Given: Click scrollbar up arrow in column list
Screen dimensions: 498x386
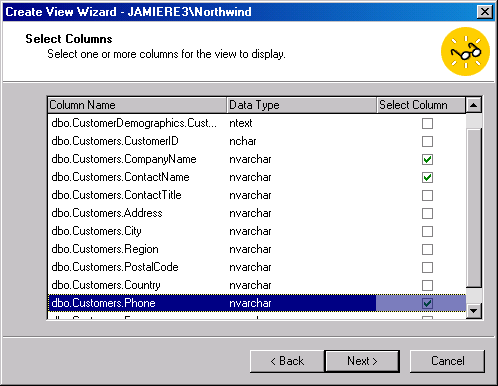Looking at the screenshot, I should pyautogui.click(x=474, y=105).
